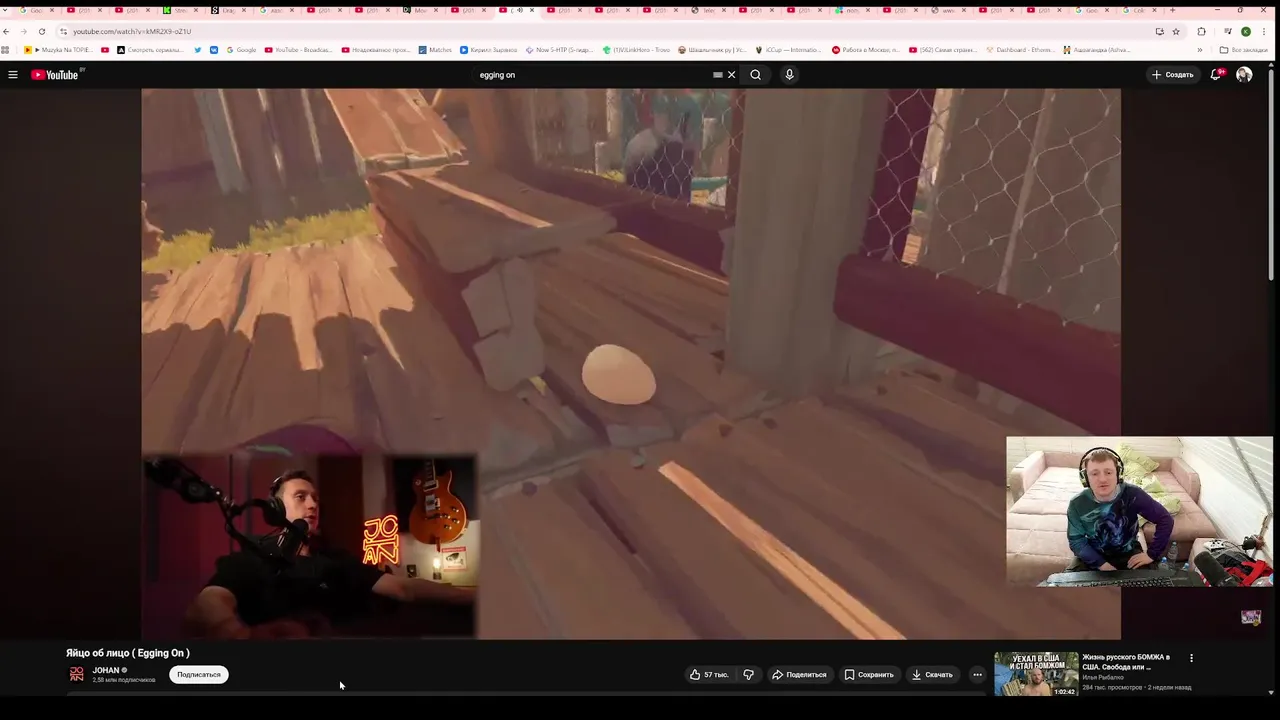Open the browser extensions puzzle icon
The width and height of the screenshot is (1280, 720).
pyautogui.click(x=1201, y=31)
